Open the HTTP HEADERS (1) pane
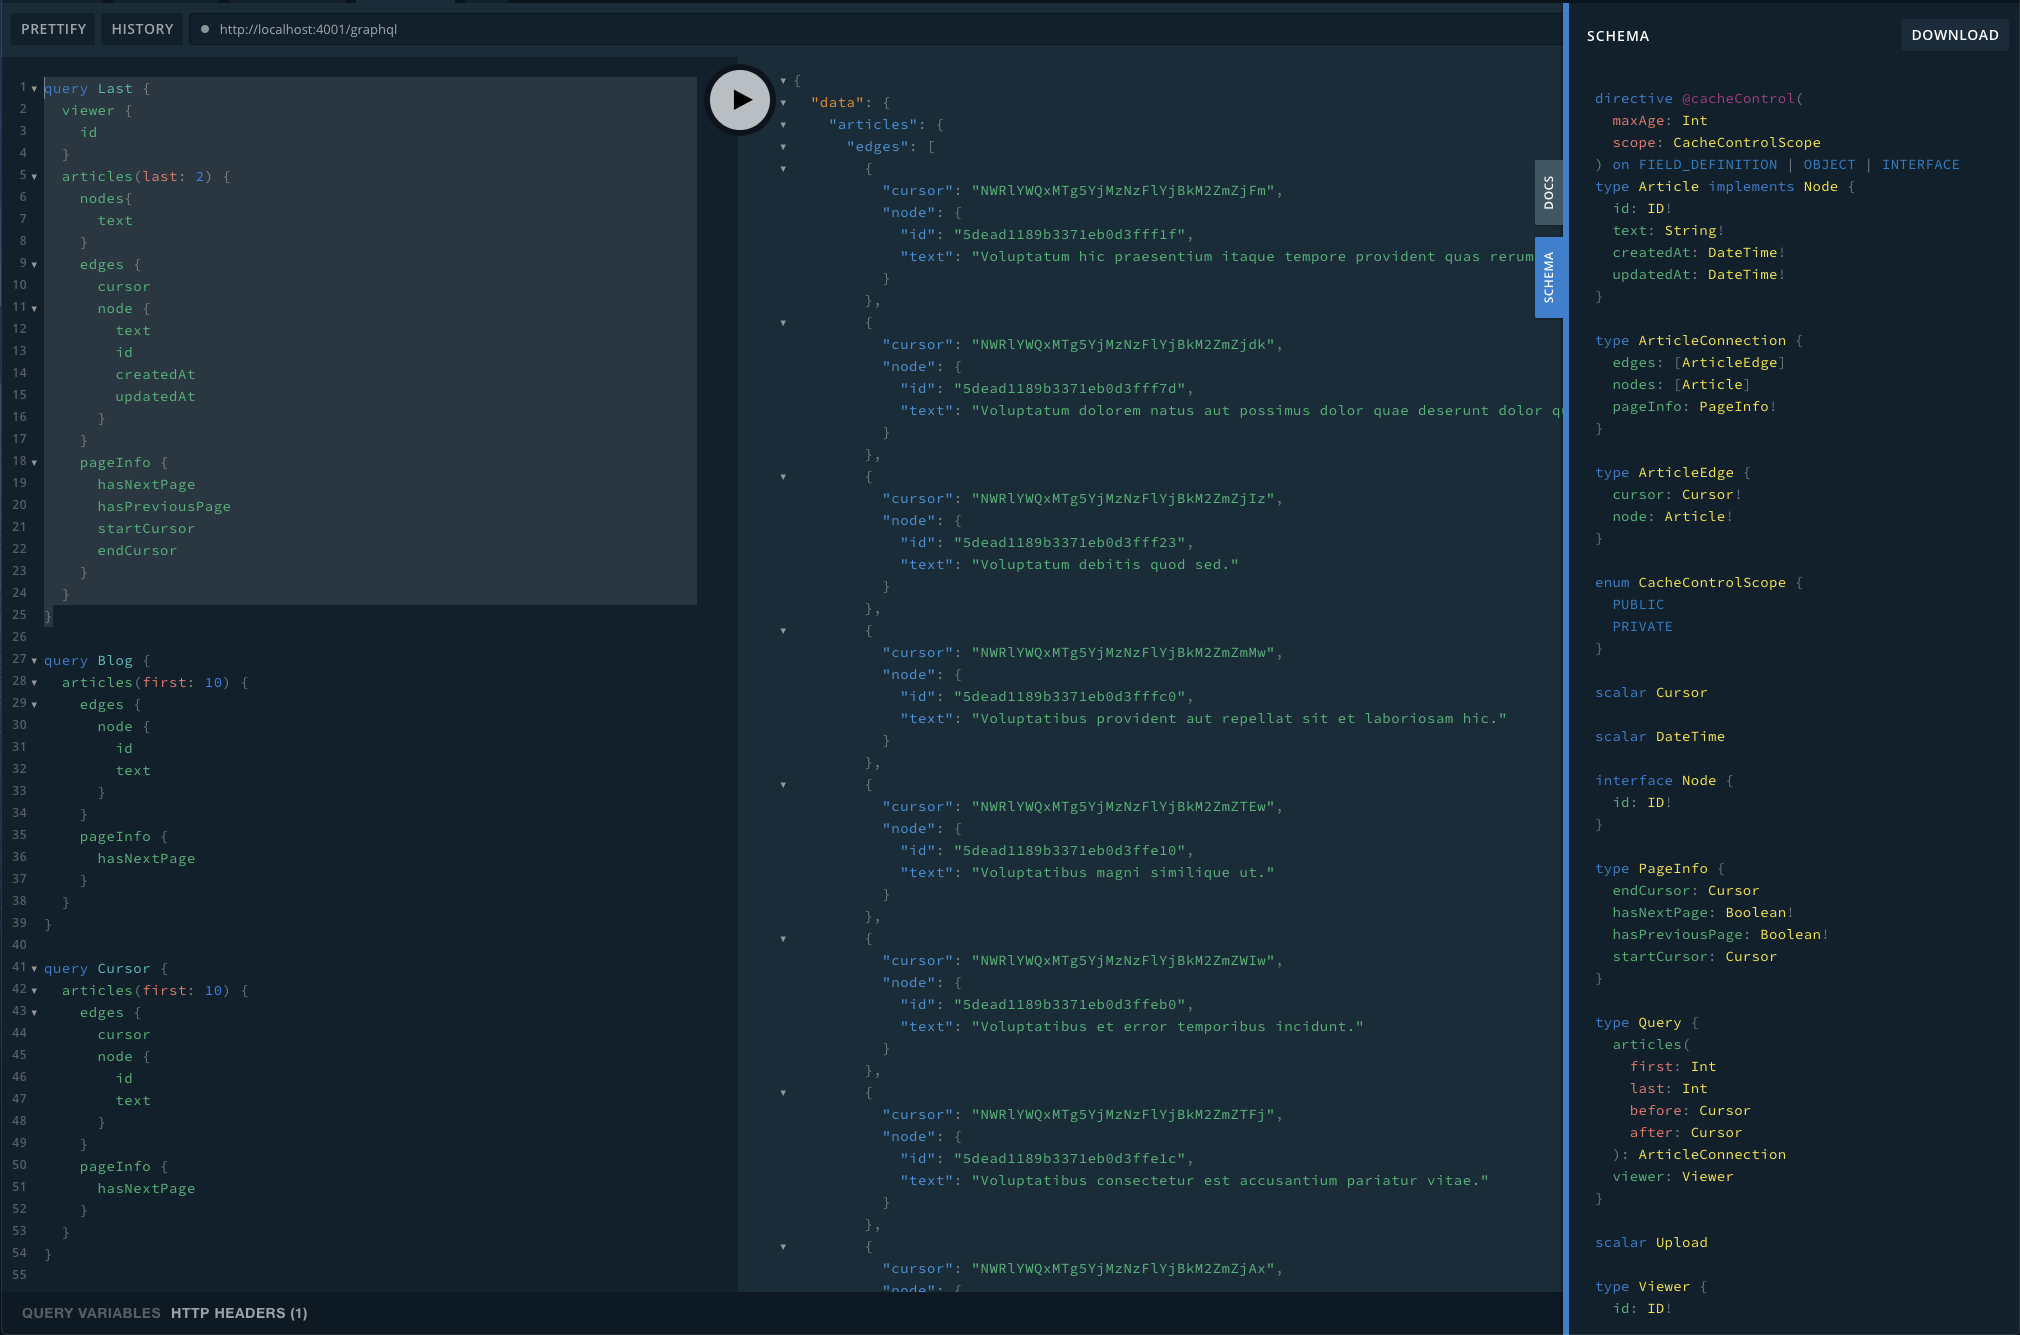 point(239,1313)
